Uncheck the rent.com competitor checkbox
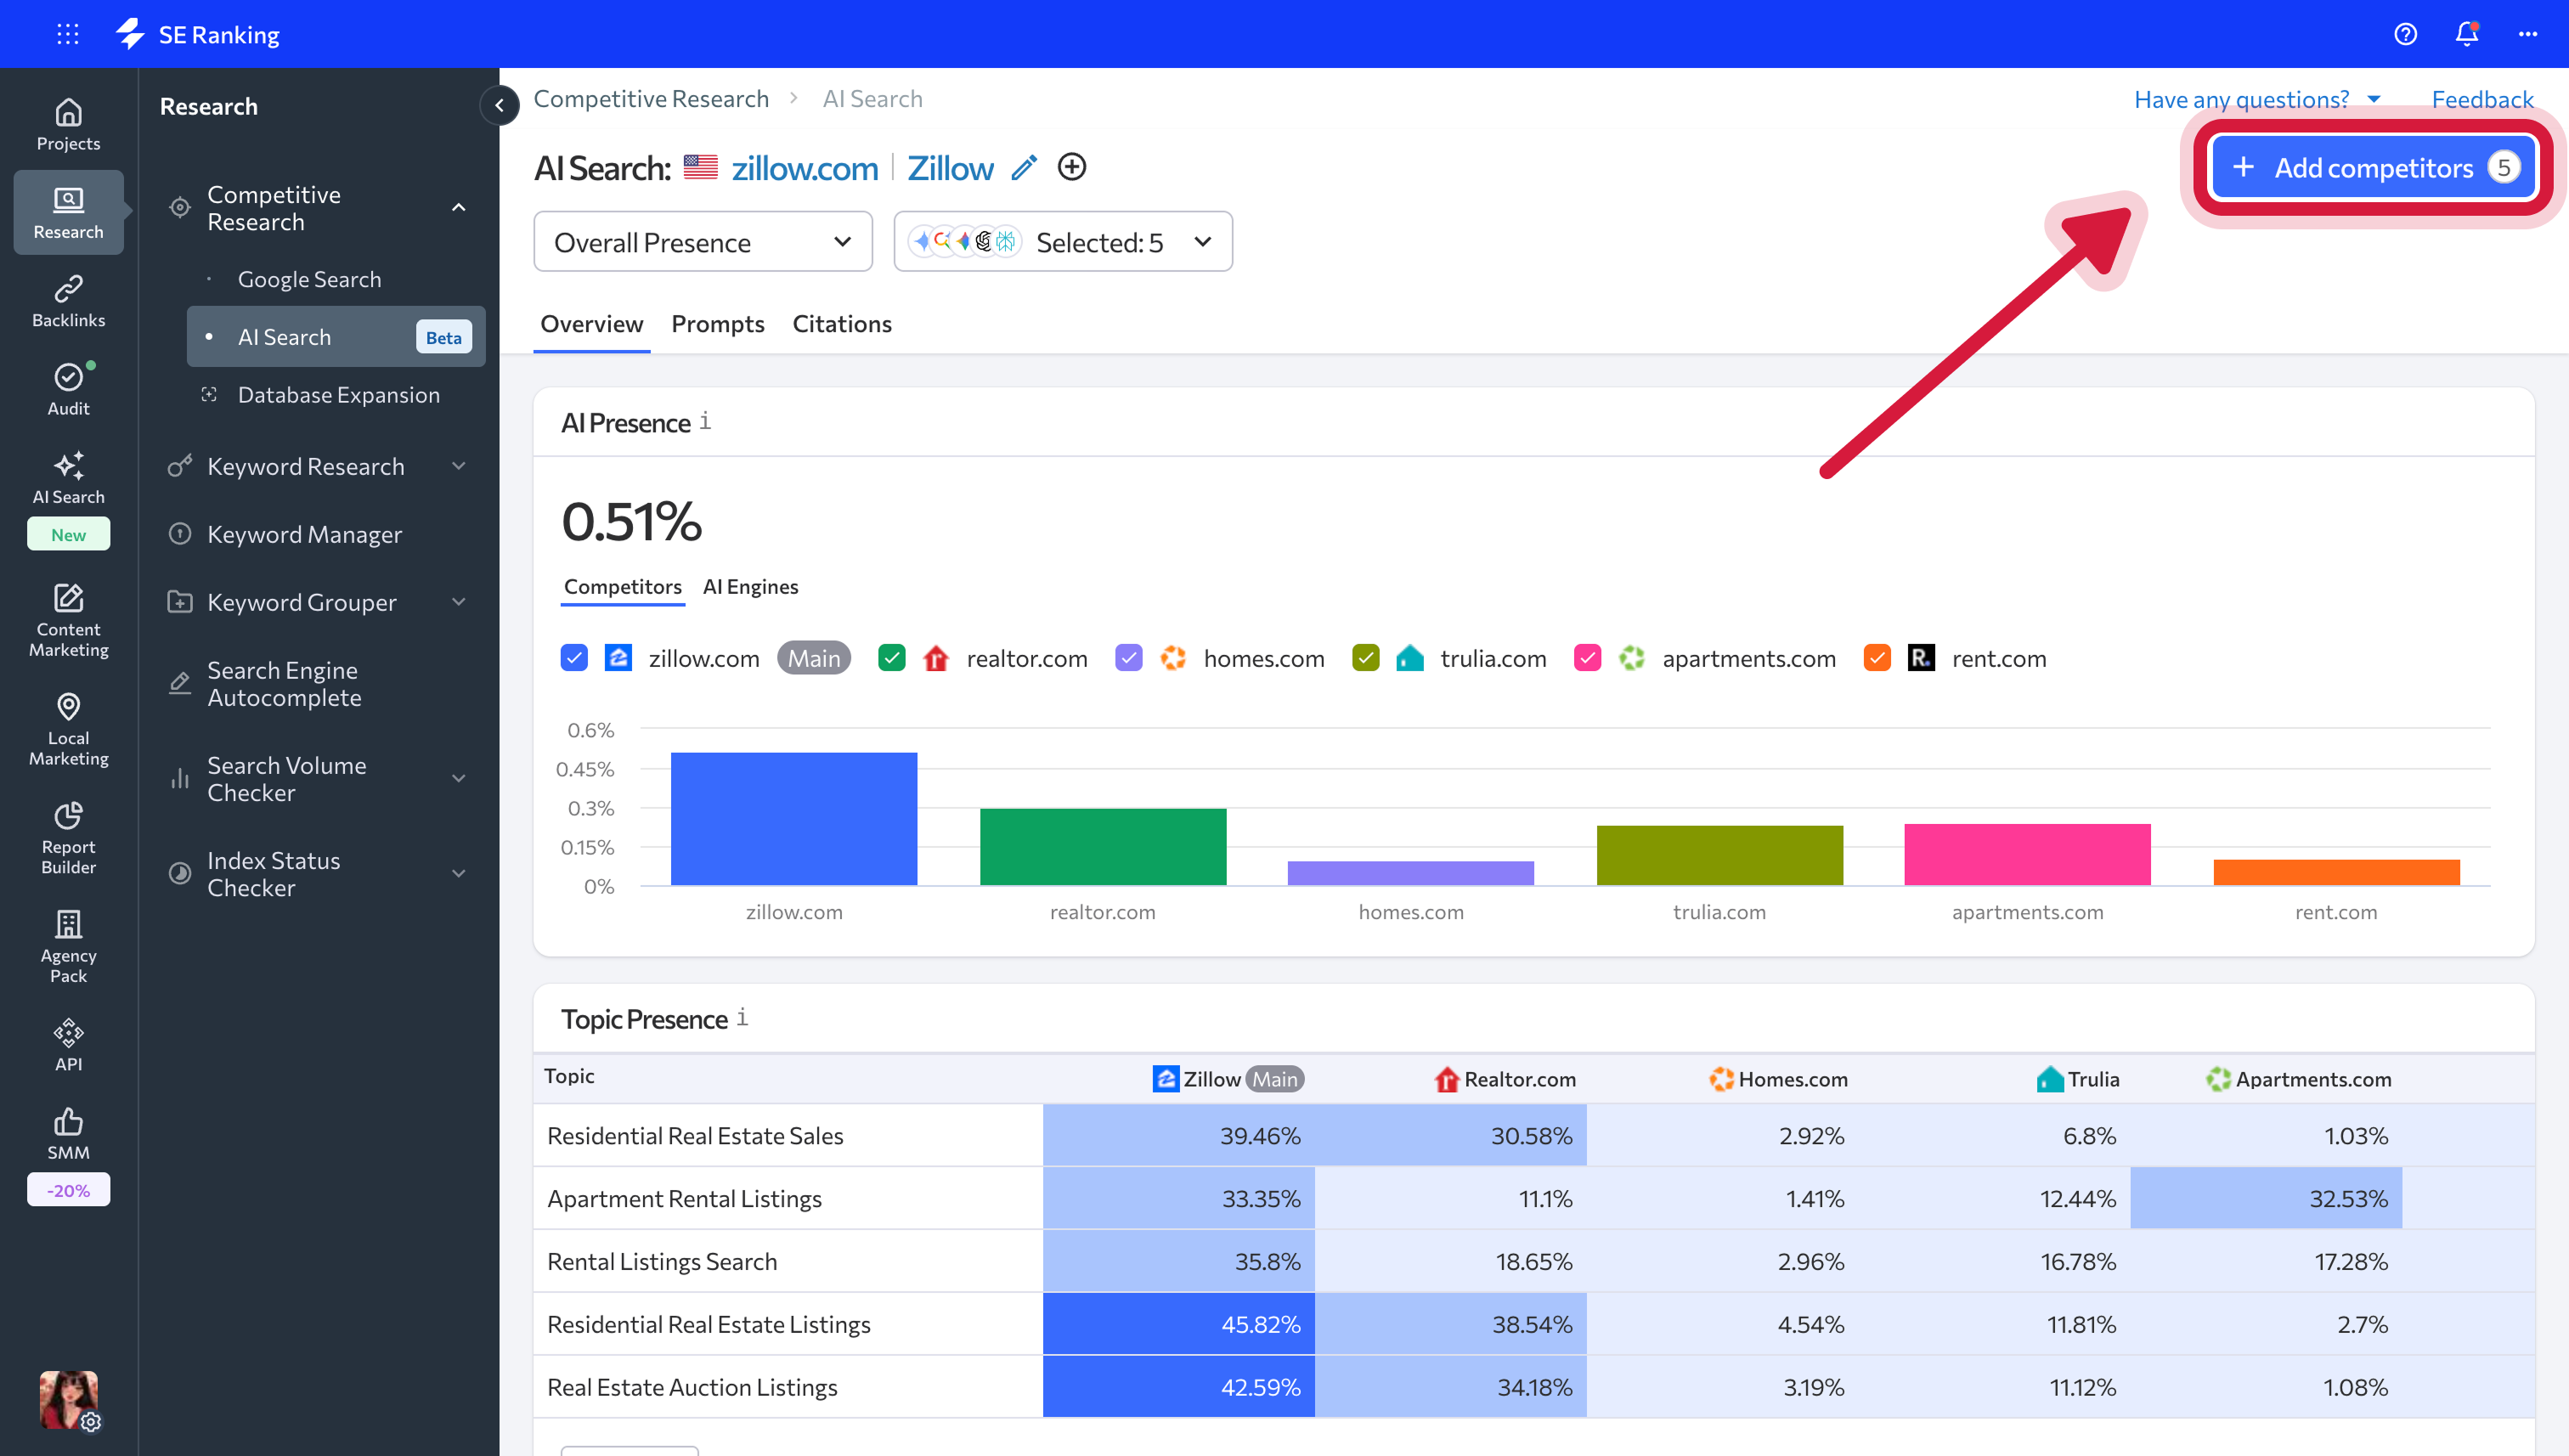Image resolution: width=2569 pixels, height=1456 pixels. 1877,658
